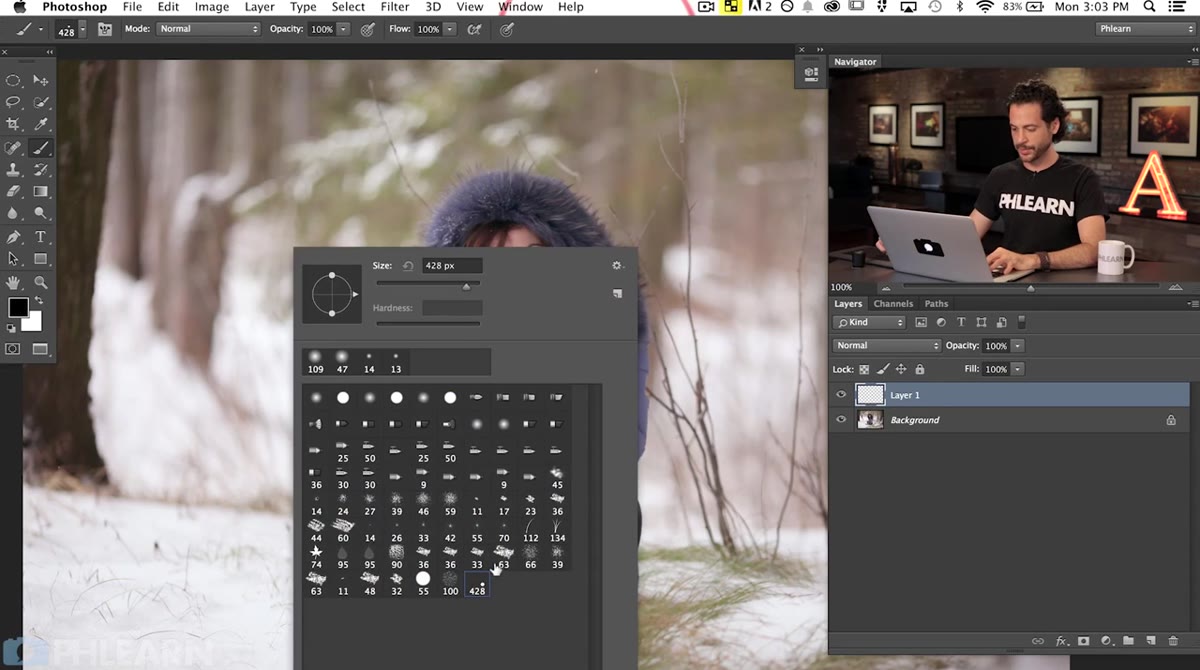Select the Path Selection tool
This screenshot has width=1200, height=670.
point(14,259)
